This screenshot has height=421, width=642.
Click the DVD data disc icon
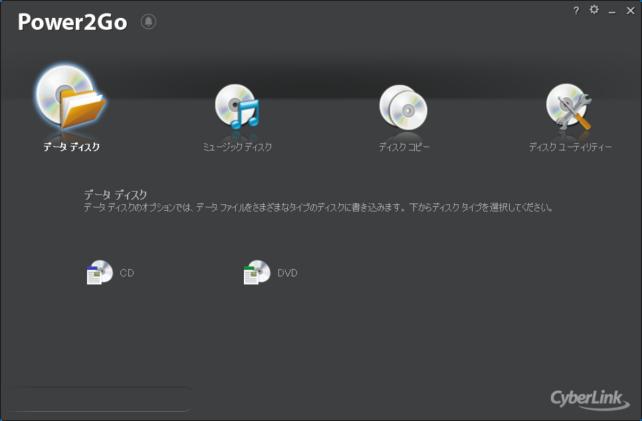pyautogui.click(x=257, y=272)
